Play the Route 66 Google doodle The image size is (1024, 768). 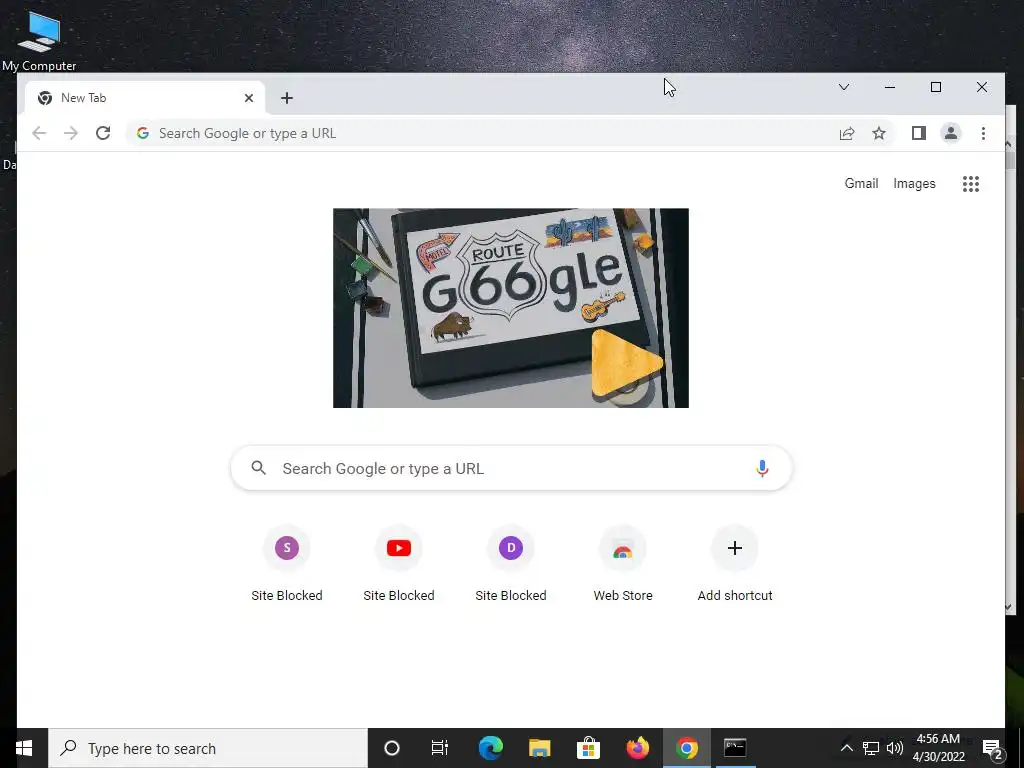(626, 362)
